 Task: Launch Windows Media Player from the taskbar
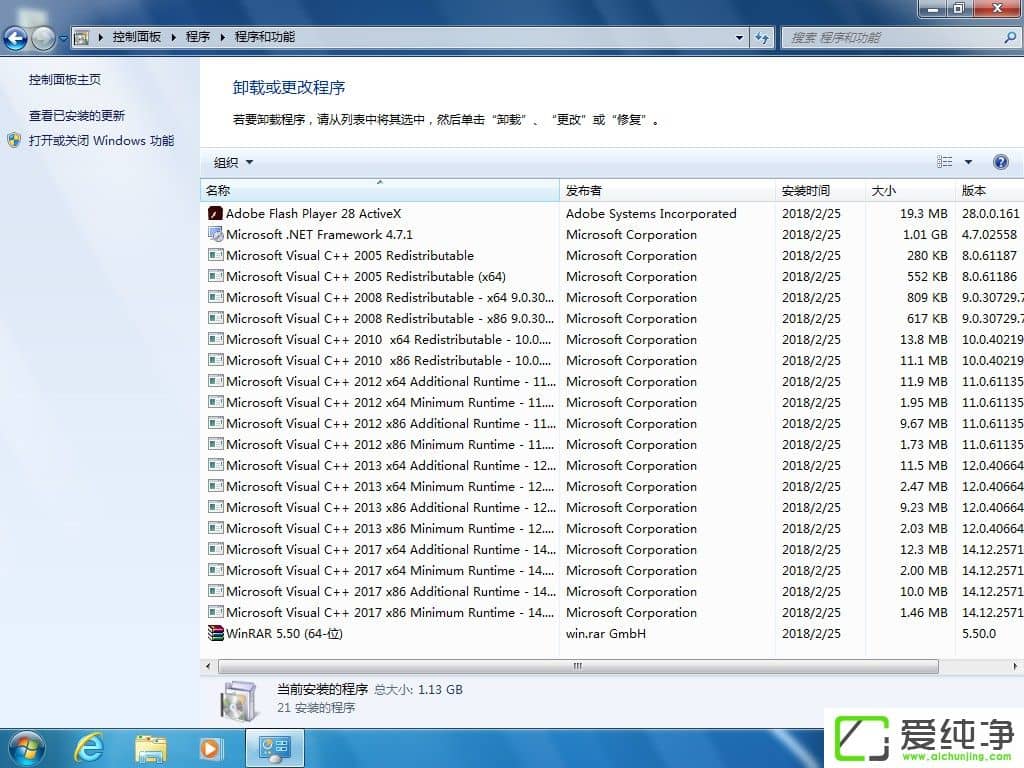[211, 747]
